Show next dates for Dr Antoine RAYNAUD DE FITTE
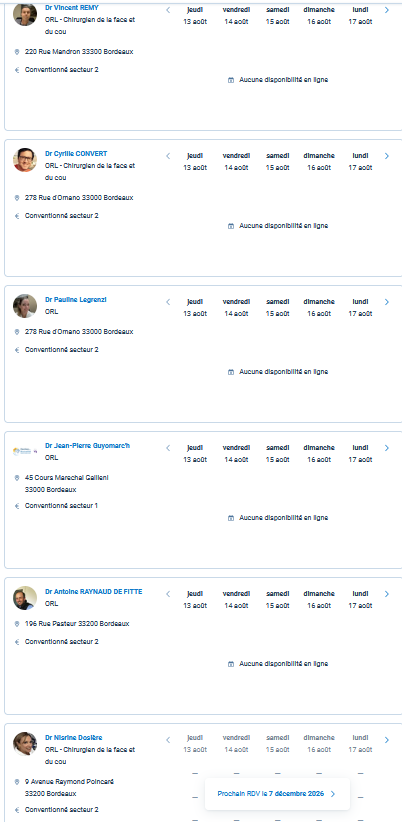 point(387,594)
